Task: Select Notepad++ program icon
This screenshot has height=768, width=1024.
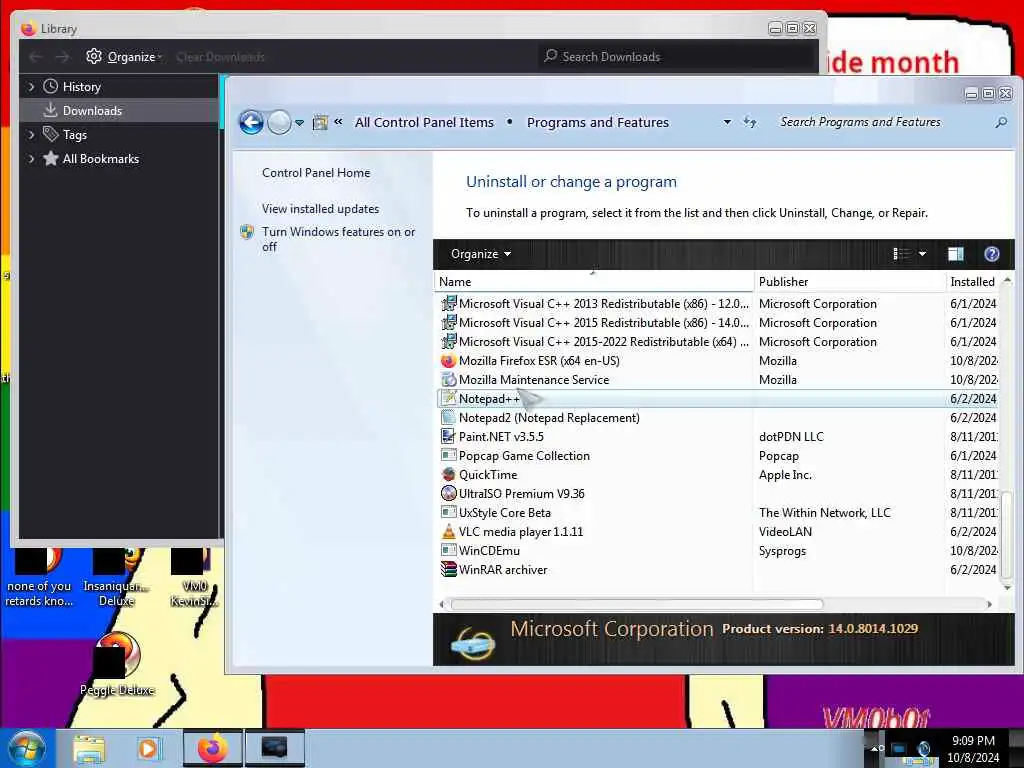Action: [449, 398]
